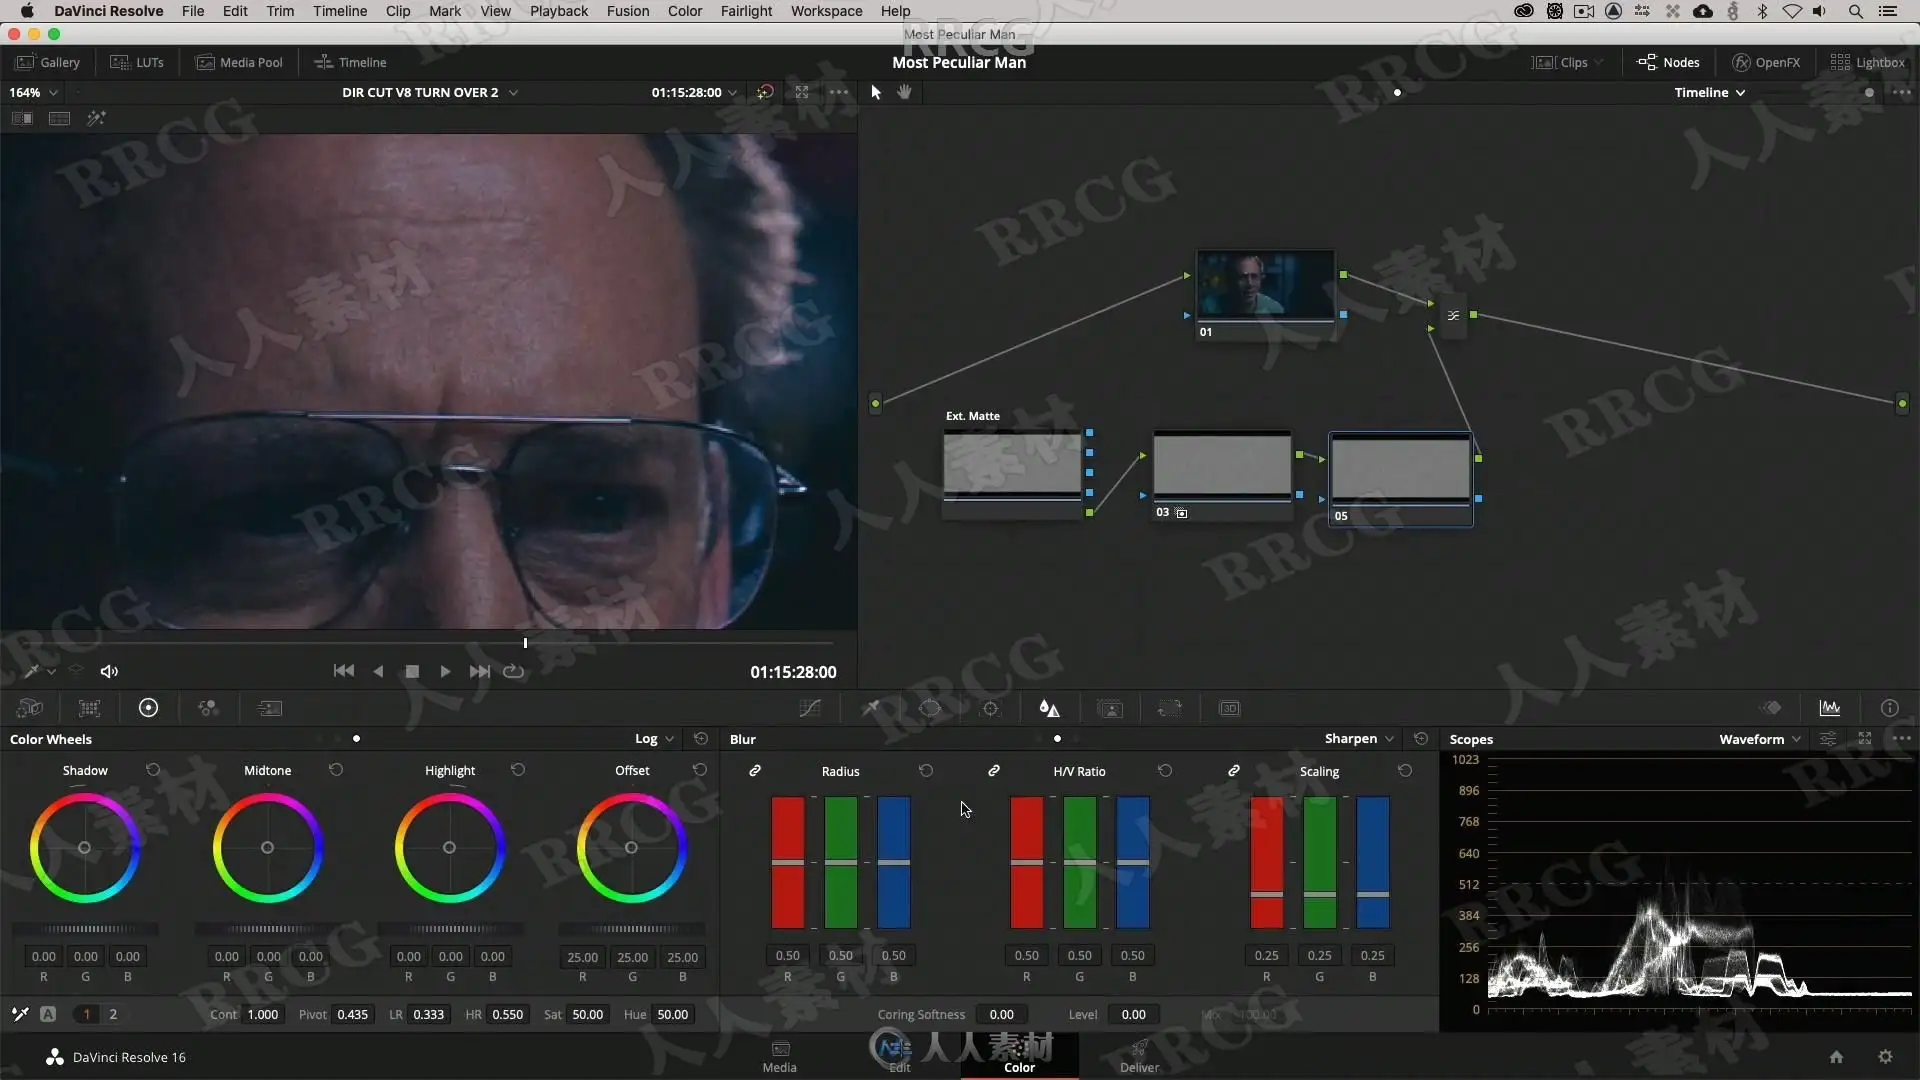Click the Coring Softness value field
Viewport: 1920px width, 1080px height.
1002,1014
